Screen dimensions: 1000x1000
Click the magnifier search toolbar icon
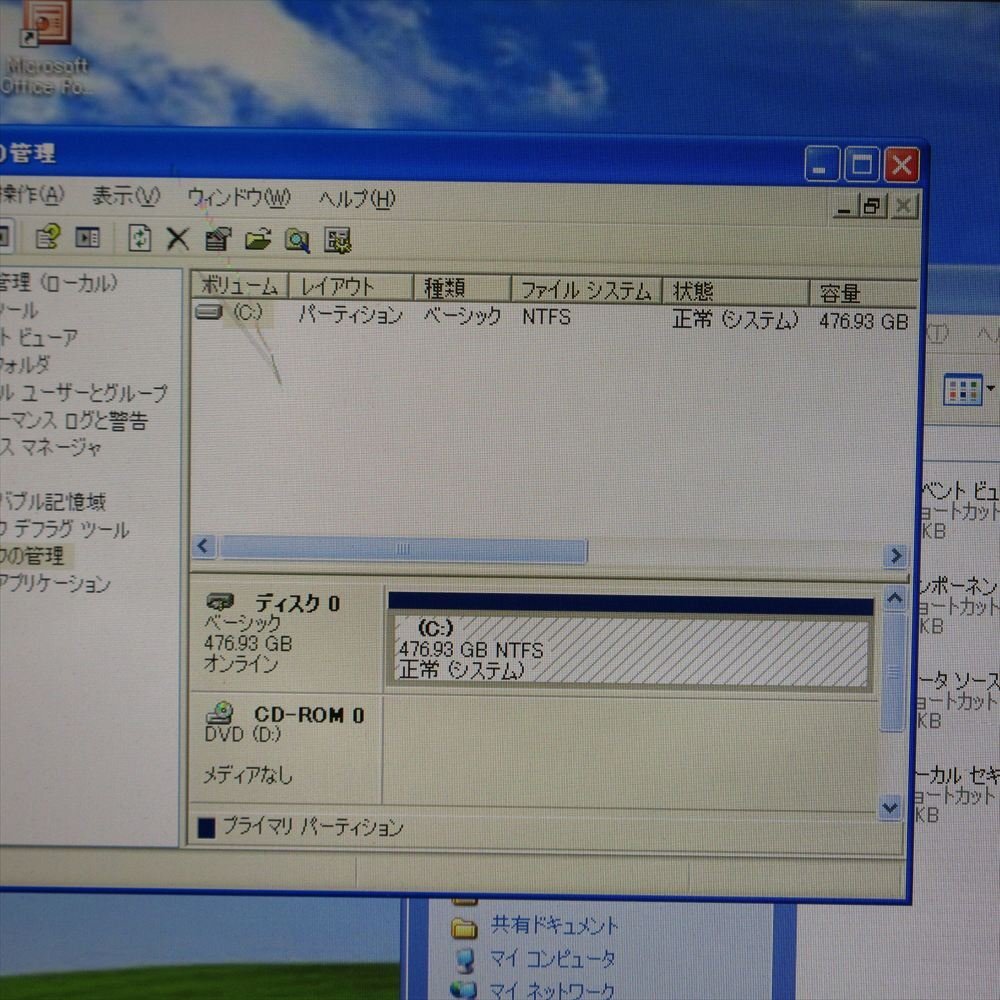(x=297, y=240)
